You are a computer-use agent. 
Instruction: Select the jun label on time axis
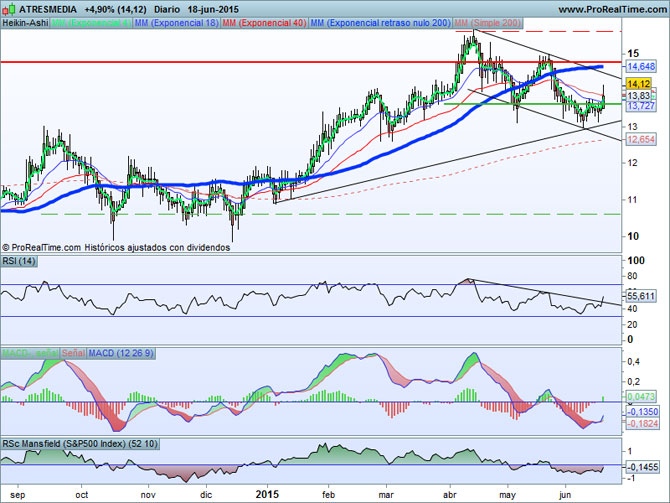565,495
